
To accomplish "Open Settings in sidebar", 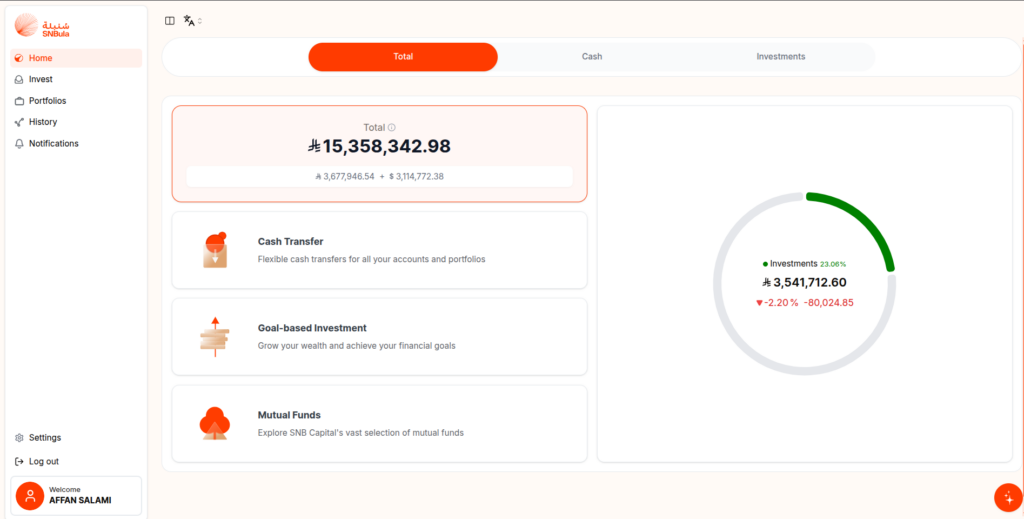I will coord(76,437).
